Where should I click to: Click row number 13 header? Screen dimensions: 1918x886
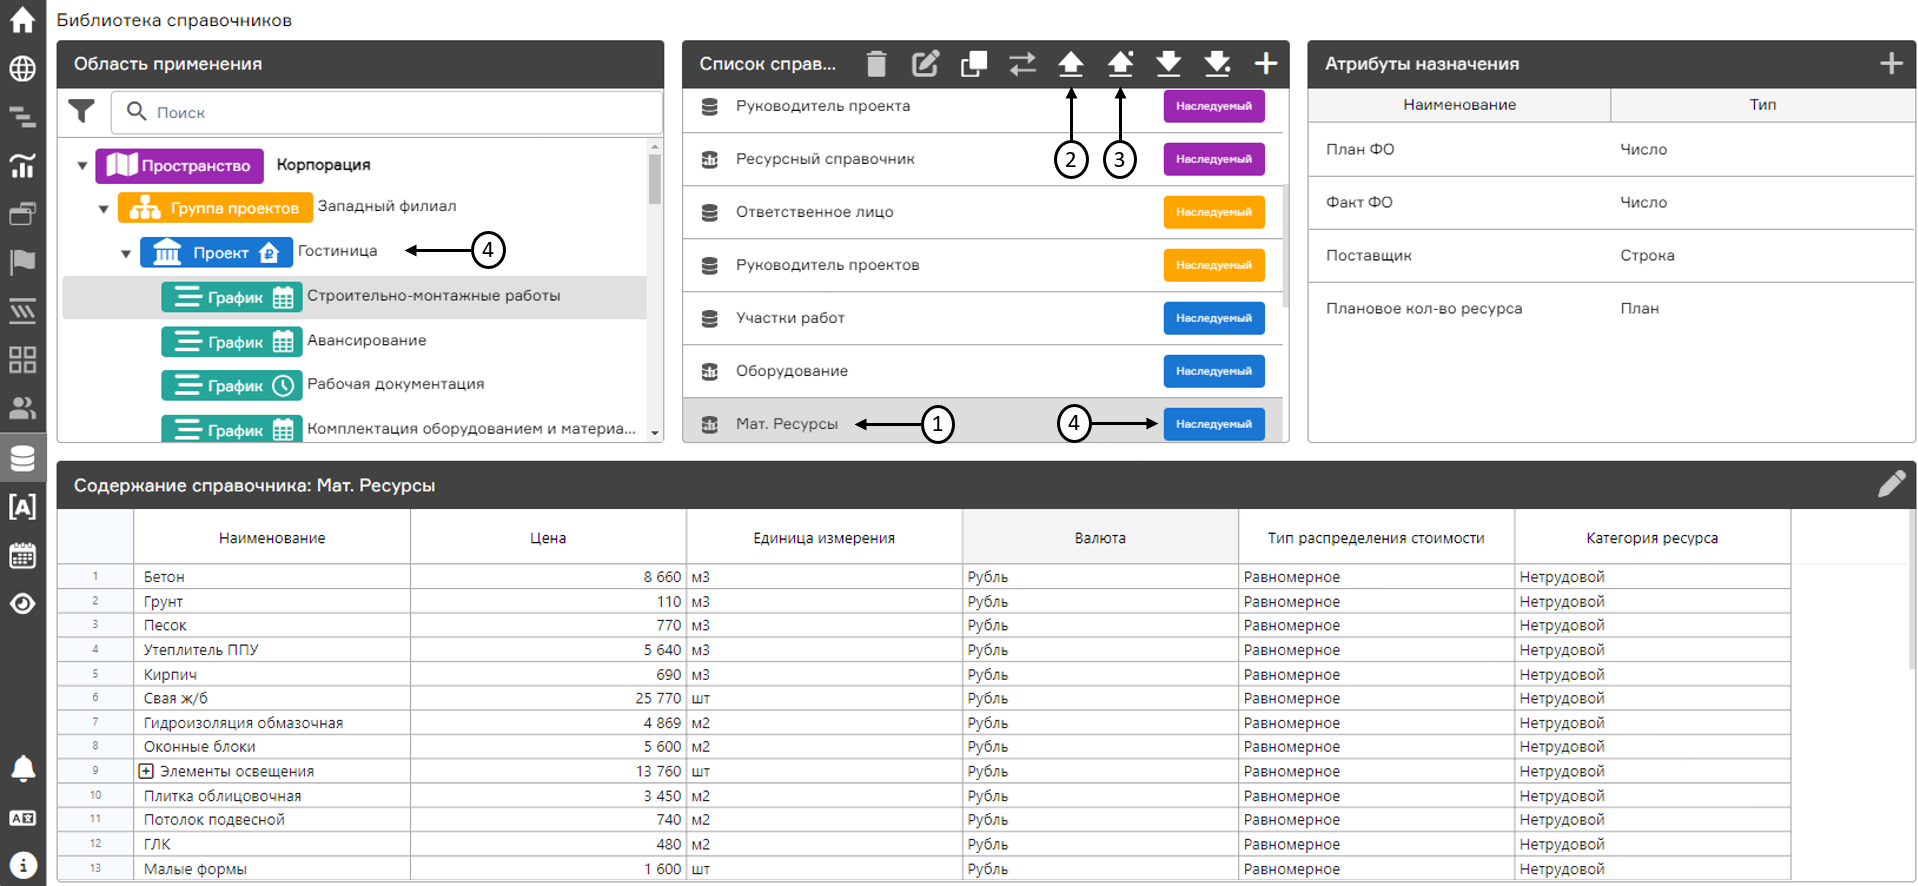(95, 868)
